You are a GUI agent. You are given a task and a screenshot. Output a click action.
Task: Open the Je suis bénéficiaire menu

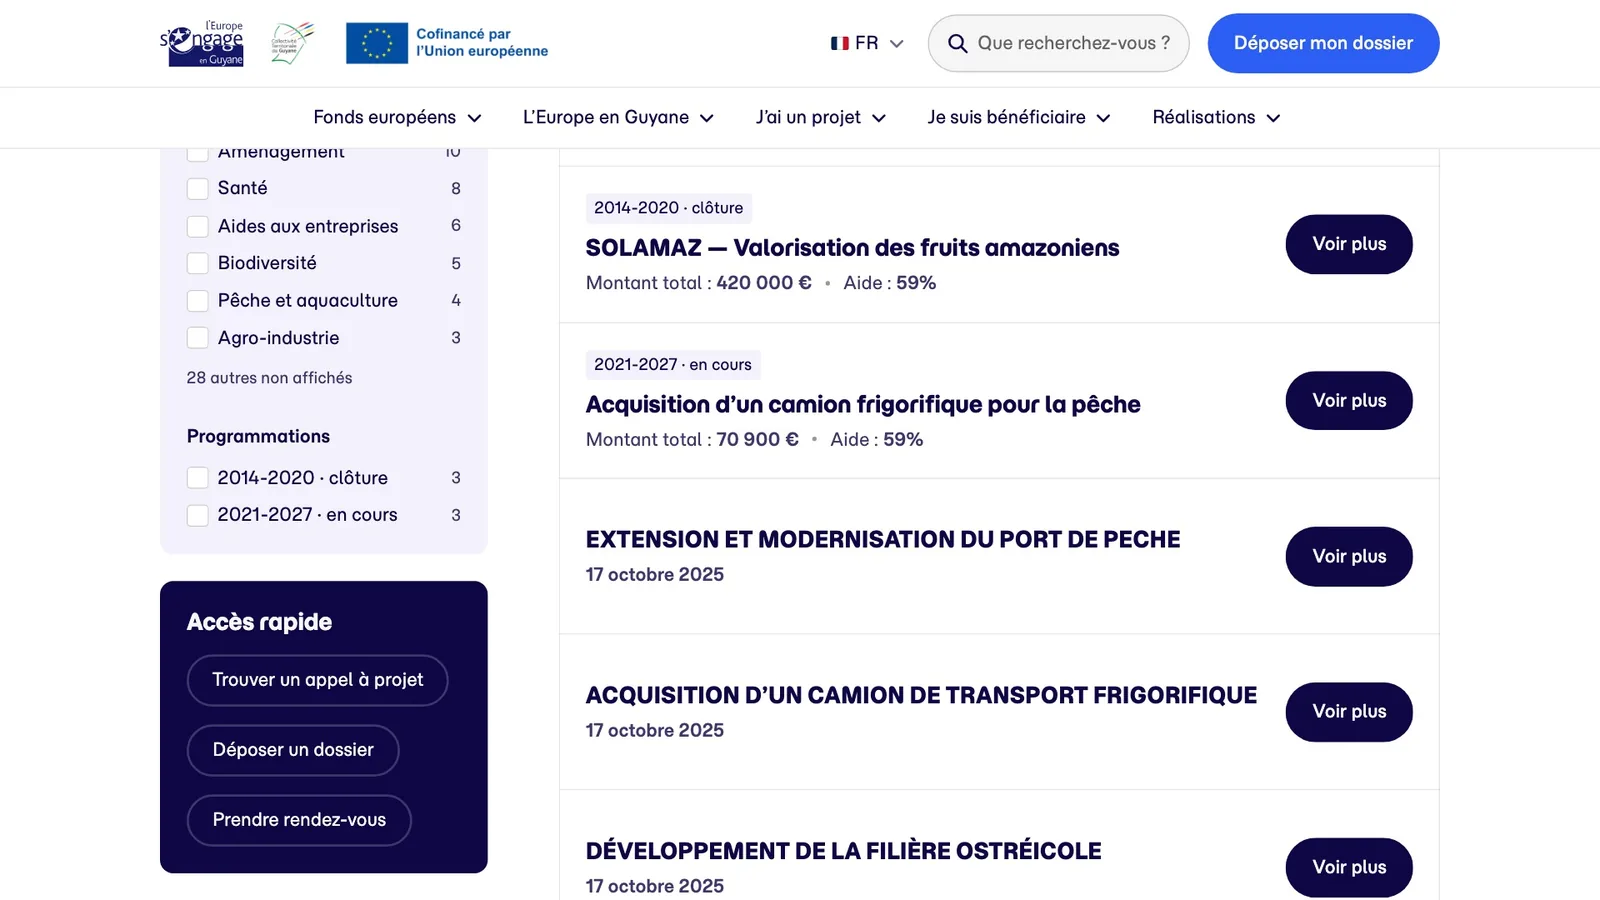(1019, 117)
